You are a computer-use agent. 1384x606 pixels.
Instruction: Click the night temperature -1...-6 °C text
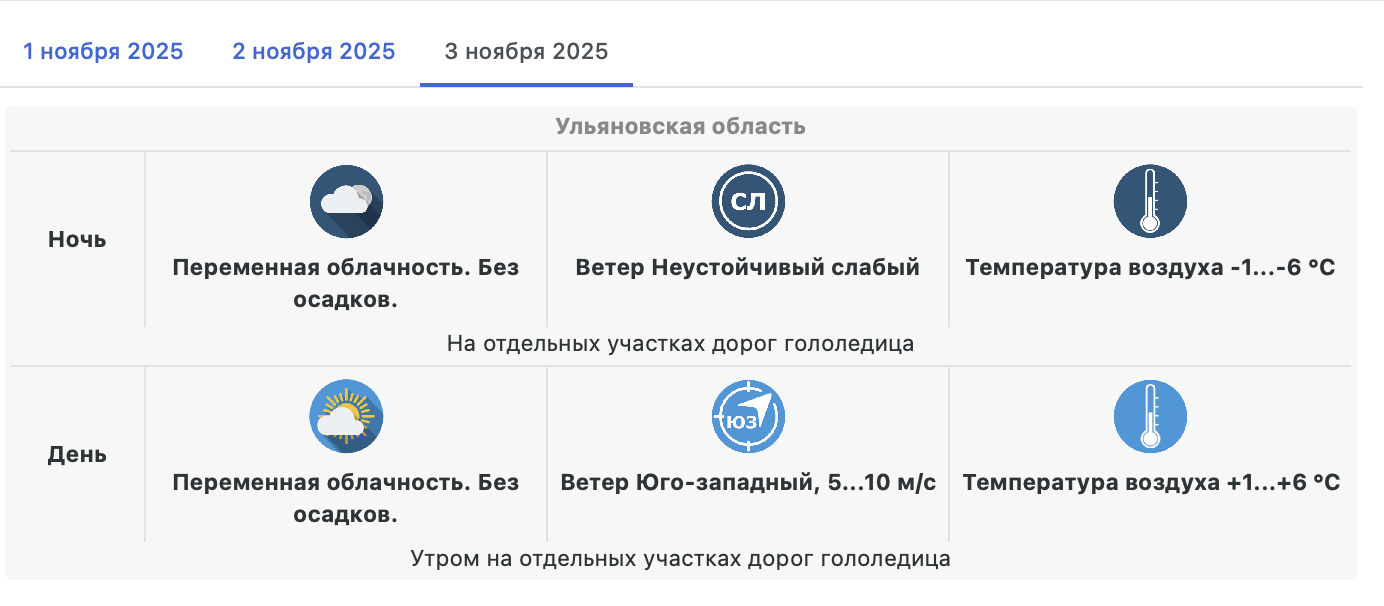point(1150,268)
